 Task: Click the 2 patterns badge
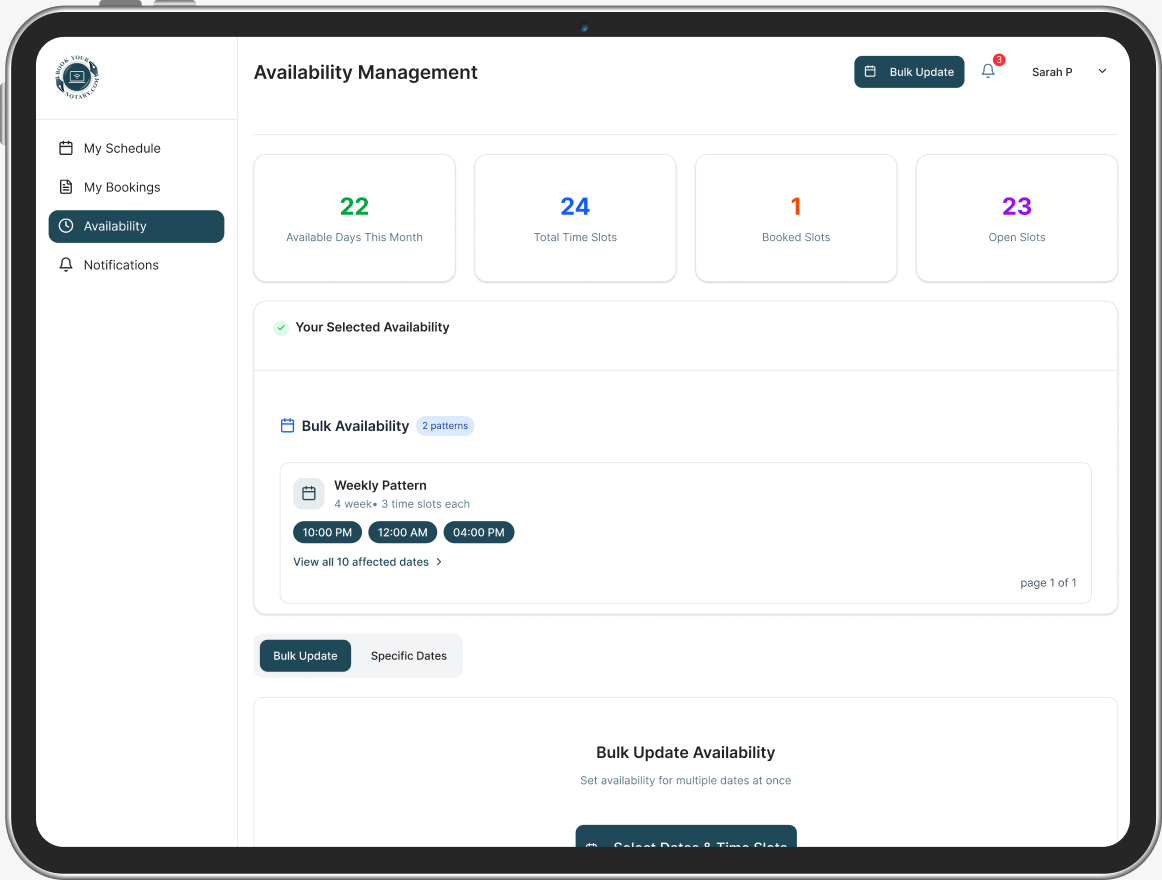445,426
